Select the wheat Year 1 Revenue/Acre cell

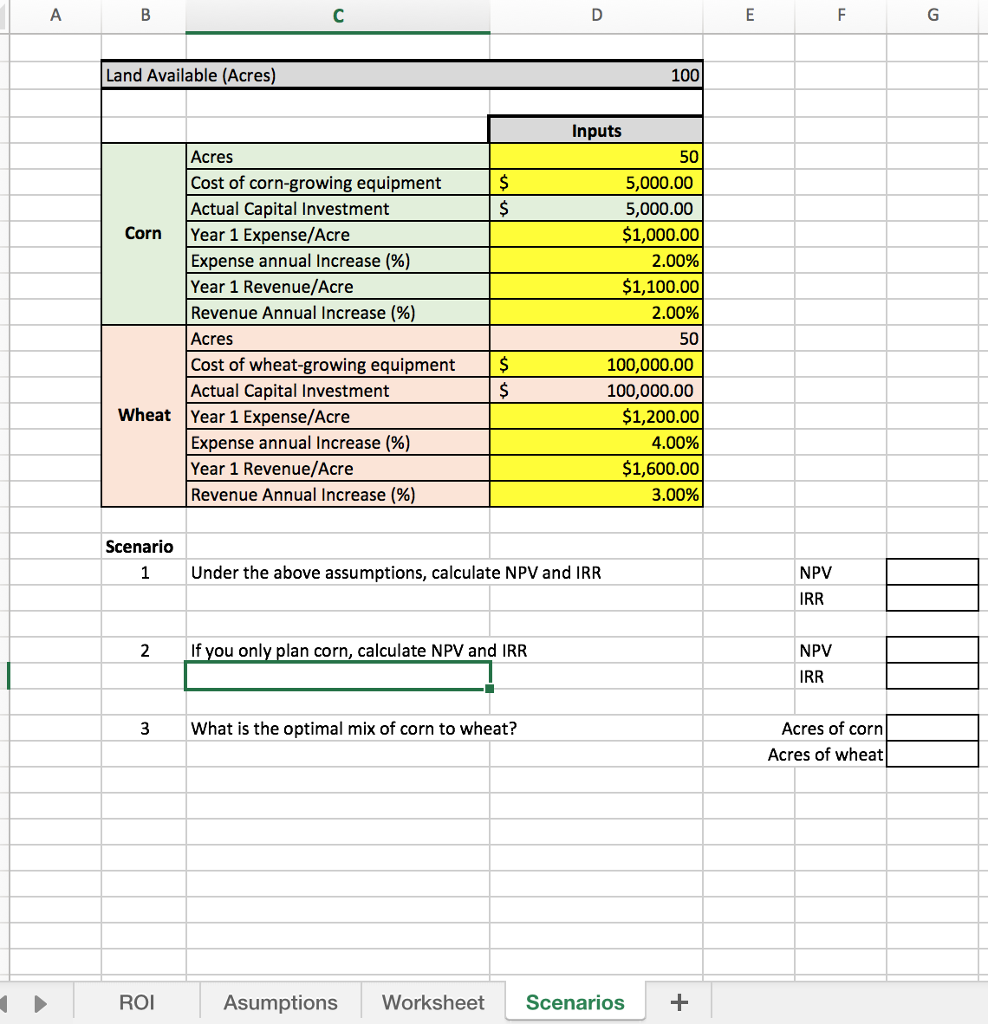tap(596, 468)
